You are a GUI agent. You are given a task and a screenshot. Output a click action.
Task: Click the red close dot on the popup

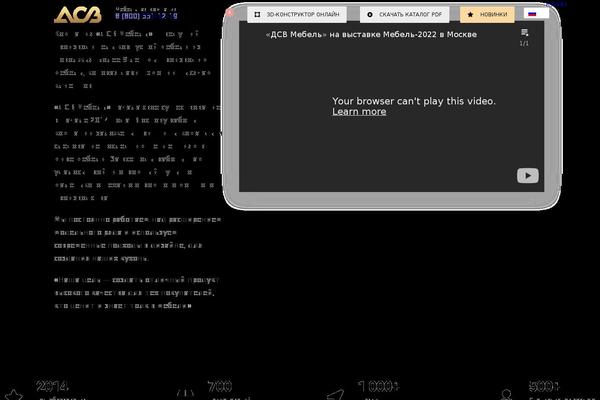tap(230, 13)
